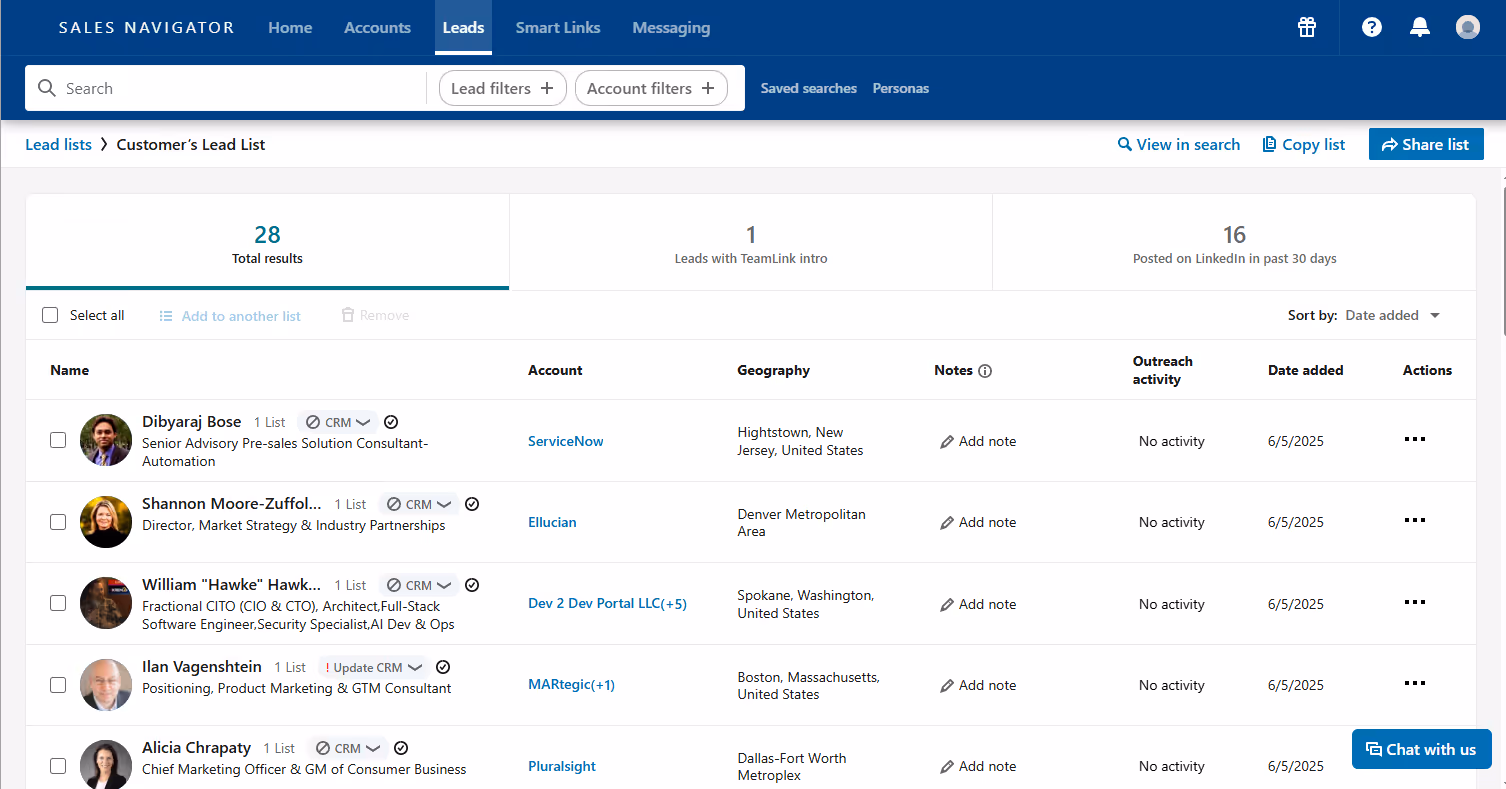Open the actions ellipsis for Shannon Moore-Zuffol

[1414, 520]
